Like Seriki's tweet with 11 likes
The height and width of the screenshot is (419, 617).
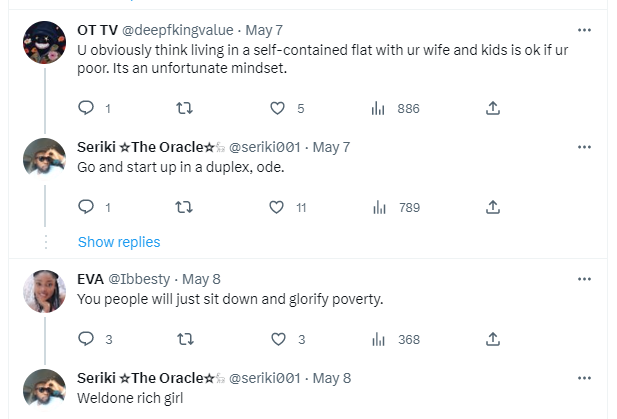pyautogui.click(x=277, y=207)
